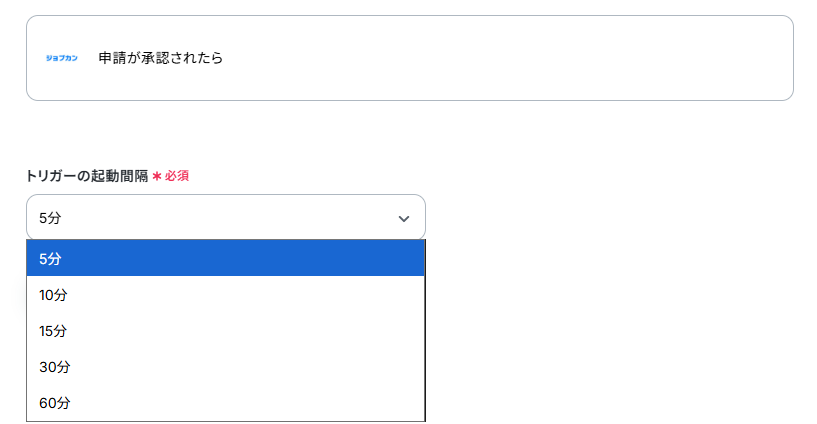Choose the half-hour trigger interval
The image size is (817, 424).
point(226,367)
